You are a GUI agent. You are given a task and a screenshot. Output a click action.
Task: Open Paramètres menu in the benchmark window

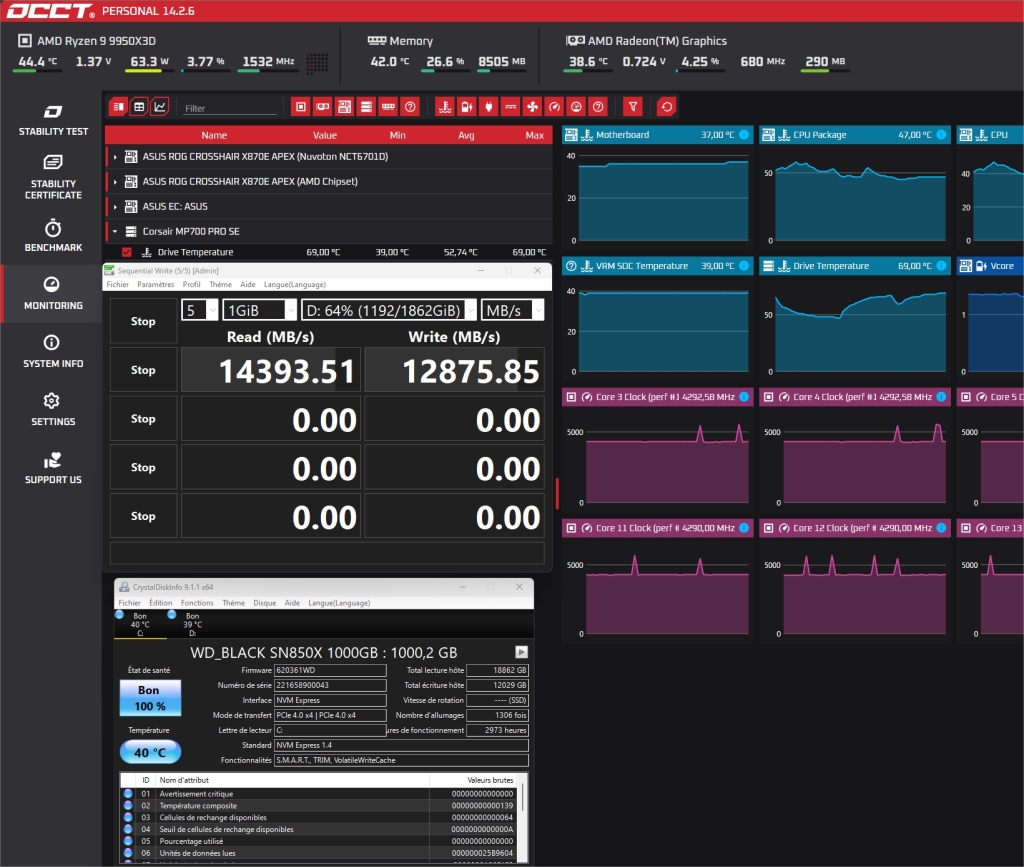[155, 285]
